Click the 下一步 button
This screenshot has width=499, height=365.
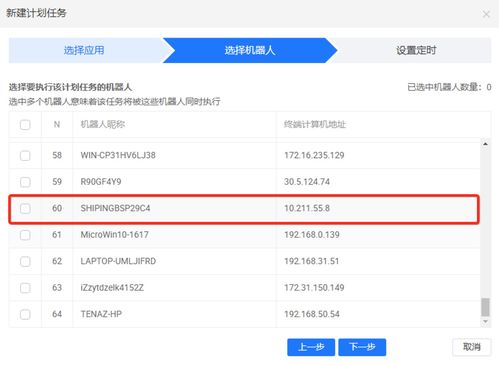[x=362, y=347]
